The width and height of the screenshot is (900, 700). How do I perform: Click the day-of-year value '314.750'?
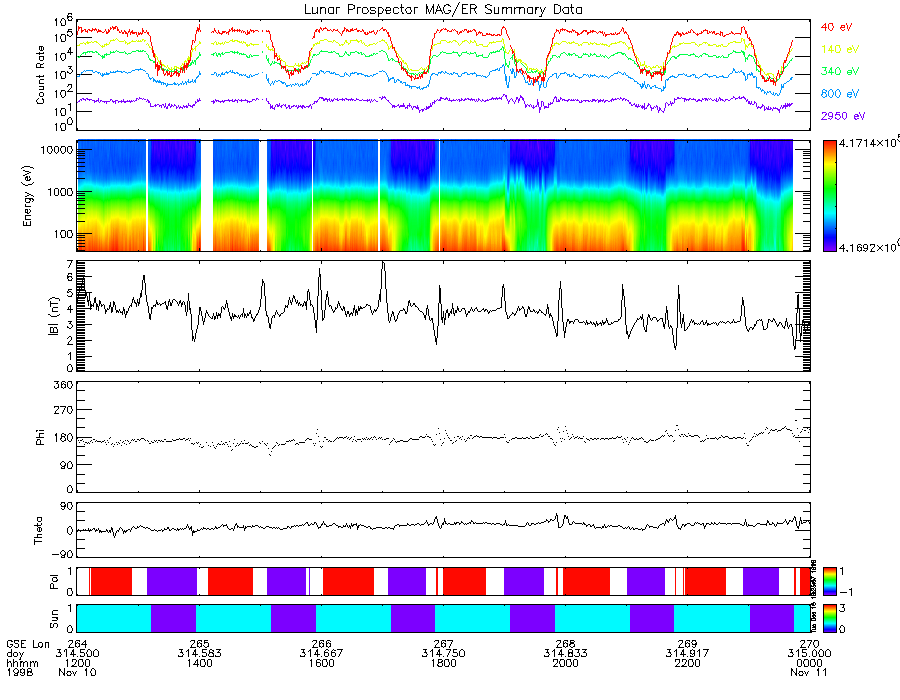pos(443,654)
